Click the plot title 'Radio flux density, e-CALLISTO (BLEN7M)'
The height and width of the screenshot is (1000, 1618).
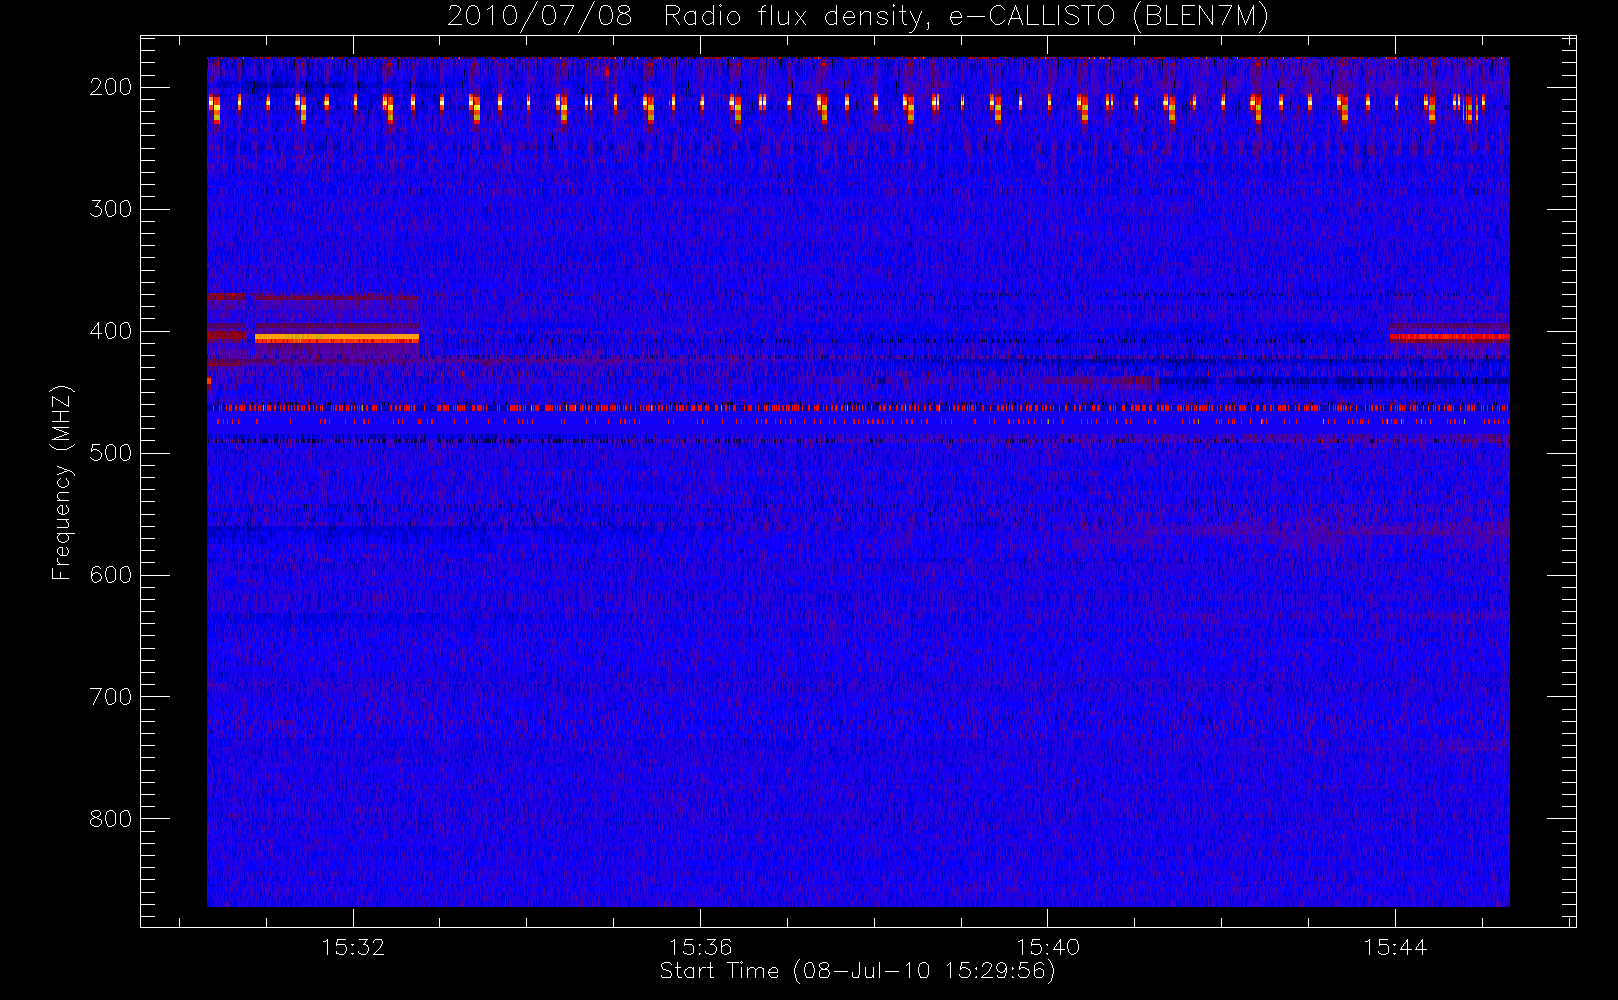pos(966,17)
